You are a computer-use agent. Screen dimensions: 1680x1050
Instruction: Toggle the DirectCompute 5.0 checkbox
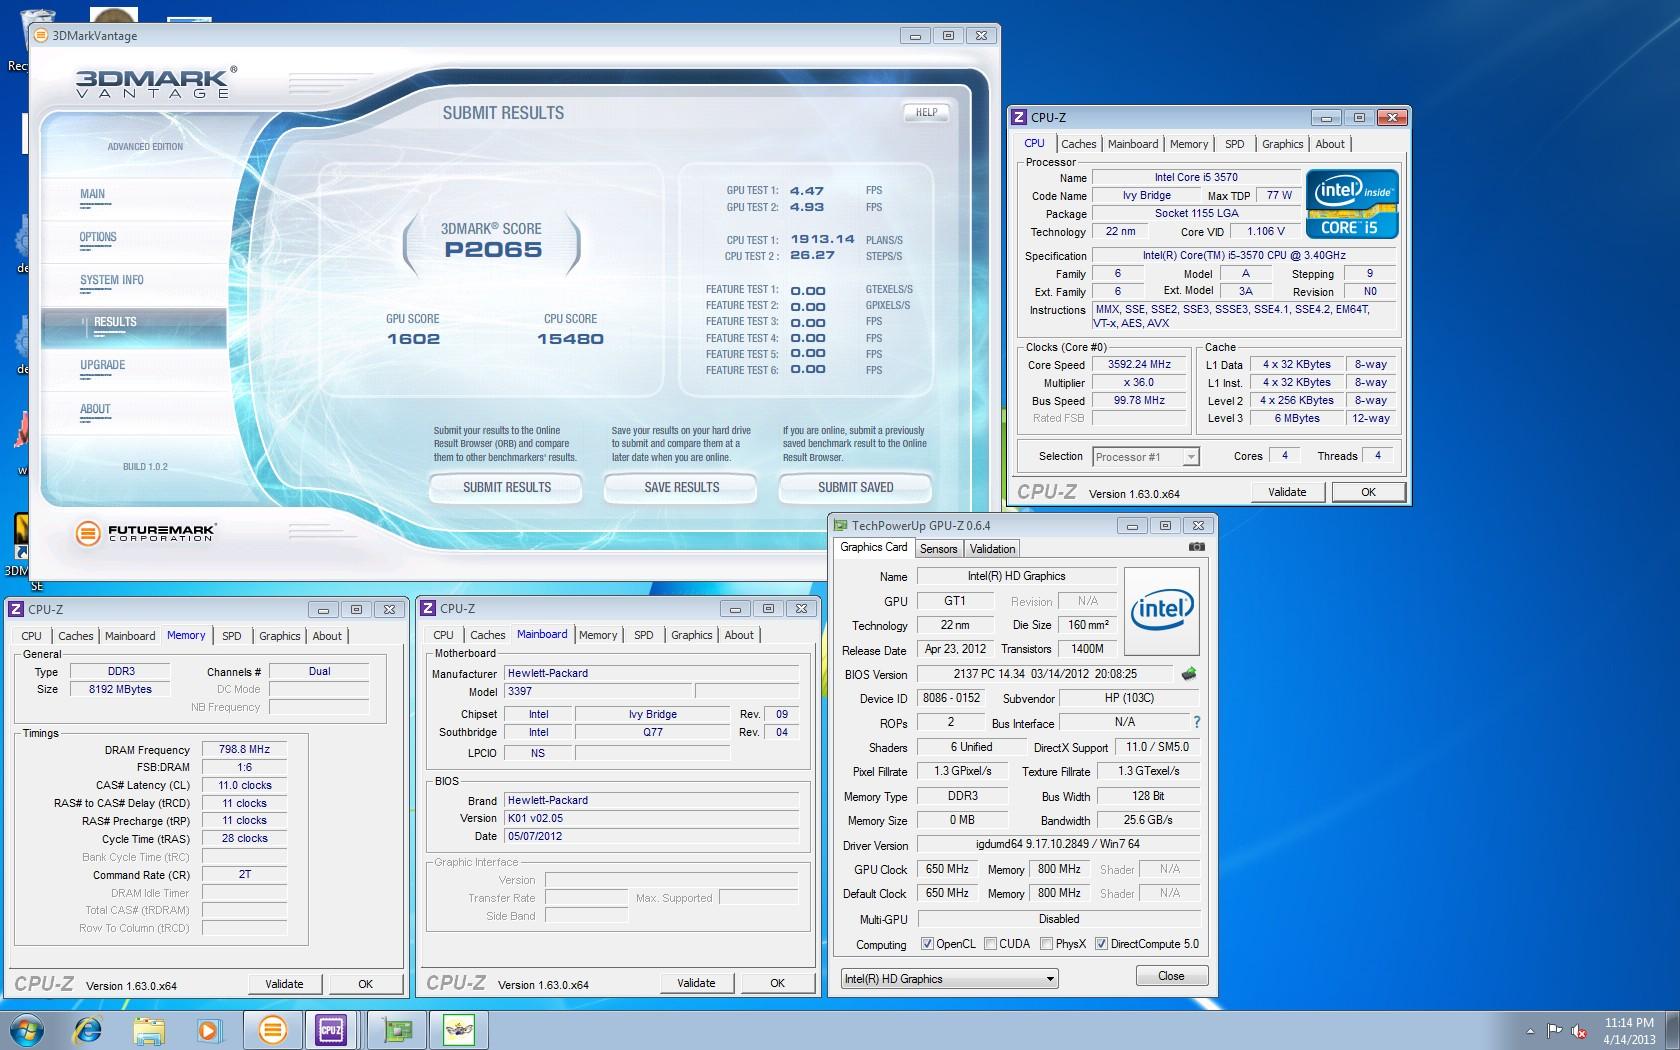(1101, 944)
